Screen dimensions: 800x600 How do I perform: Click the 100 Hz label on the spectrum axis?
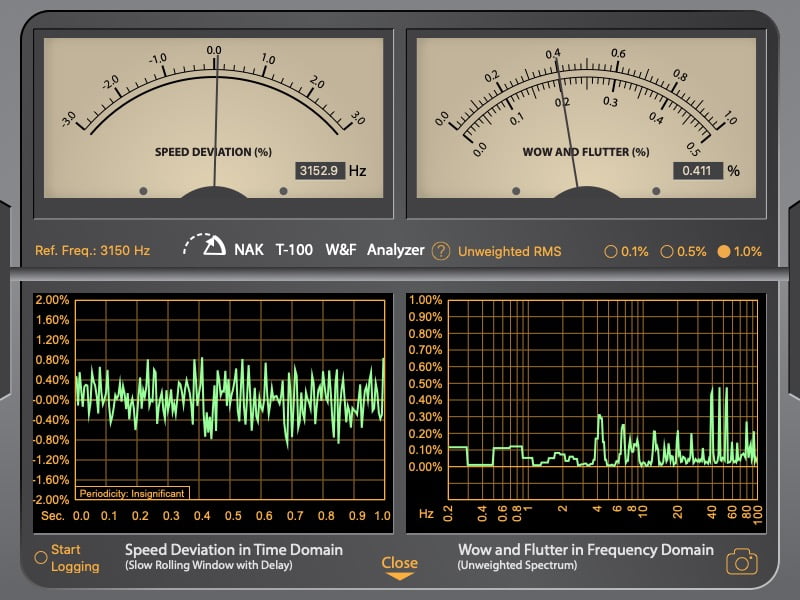(758, 513)
